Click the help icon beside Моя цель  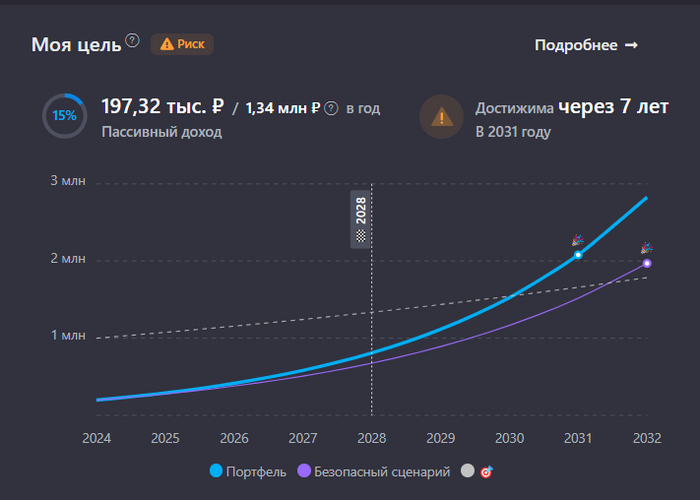pyautogui.click(x=132, y=42)
